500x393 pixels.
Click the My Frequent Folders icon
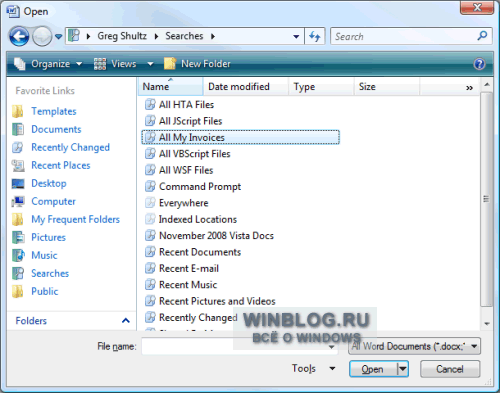[18, 220]
